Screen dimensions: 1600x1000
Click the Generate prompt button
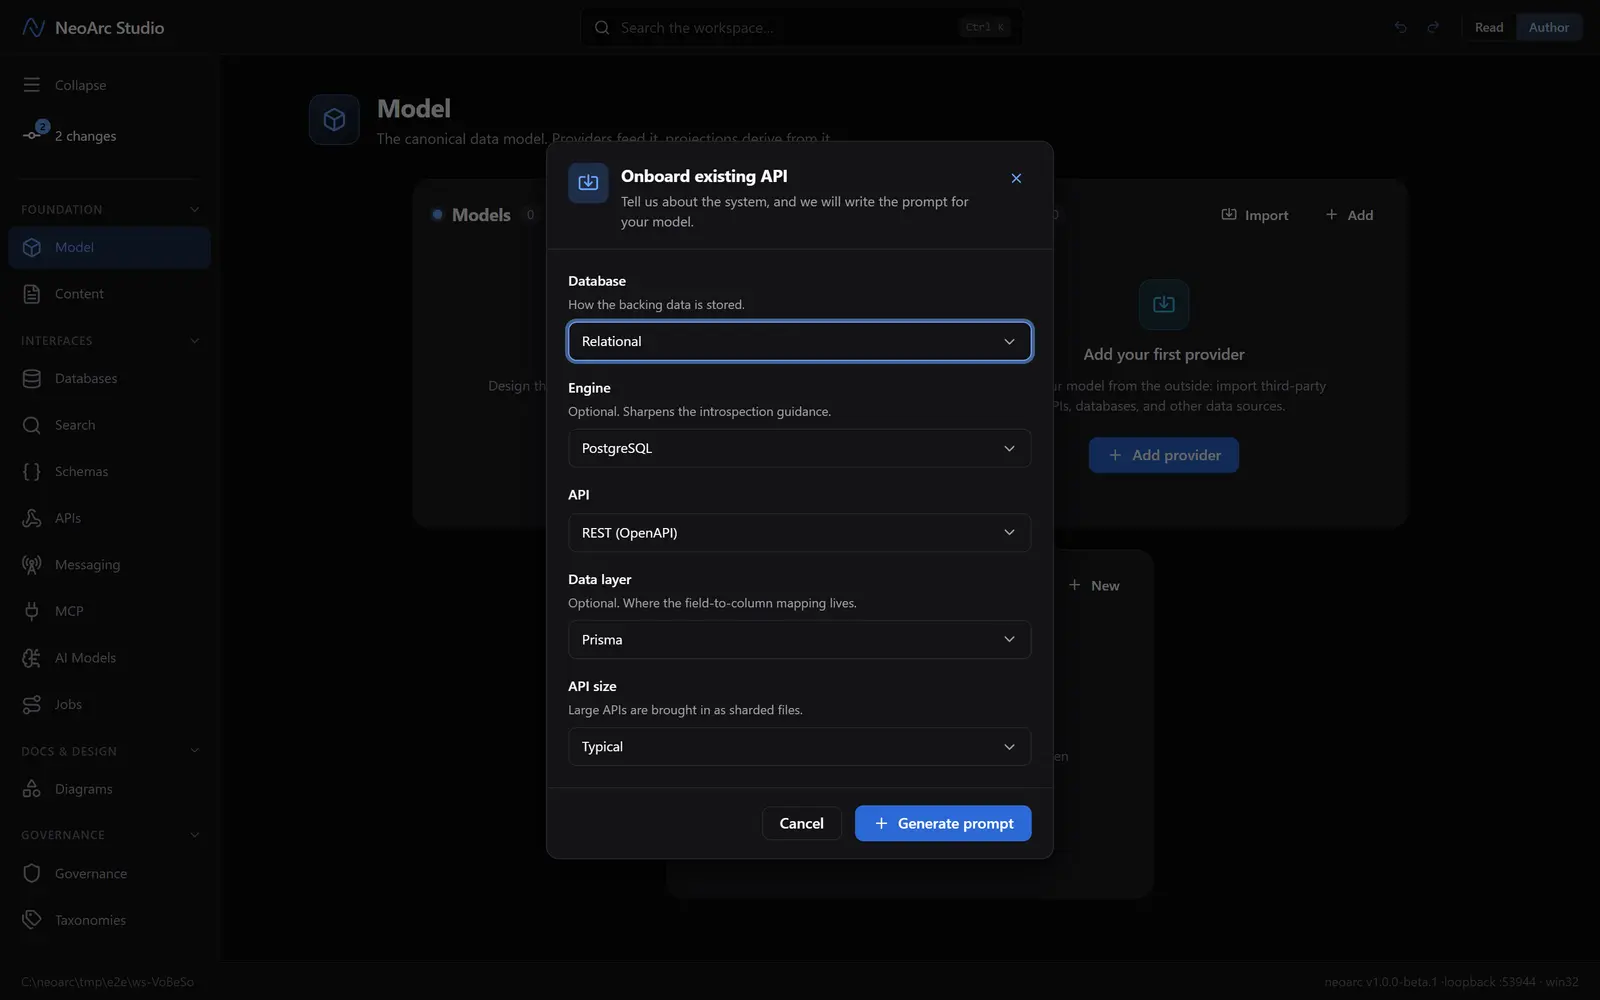tap(943, 823)
